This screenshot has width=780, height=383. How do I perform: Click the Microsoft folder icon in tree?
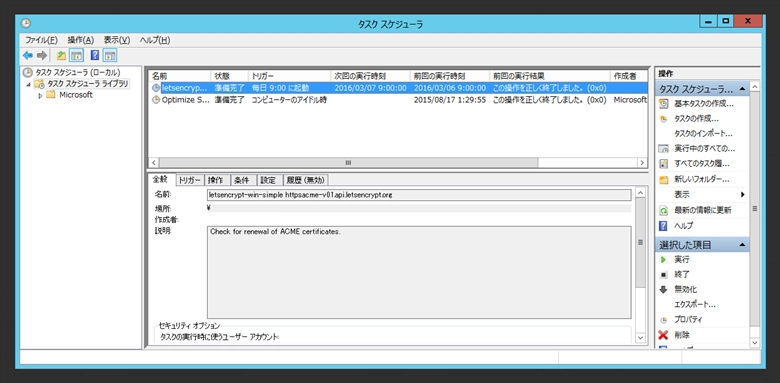point(51,95)
